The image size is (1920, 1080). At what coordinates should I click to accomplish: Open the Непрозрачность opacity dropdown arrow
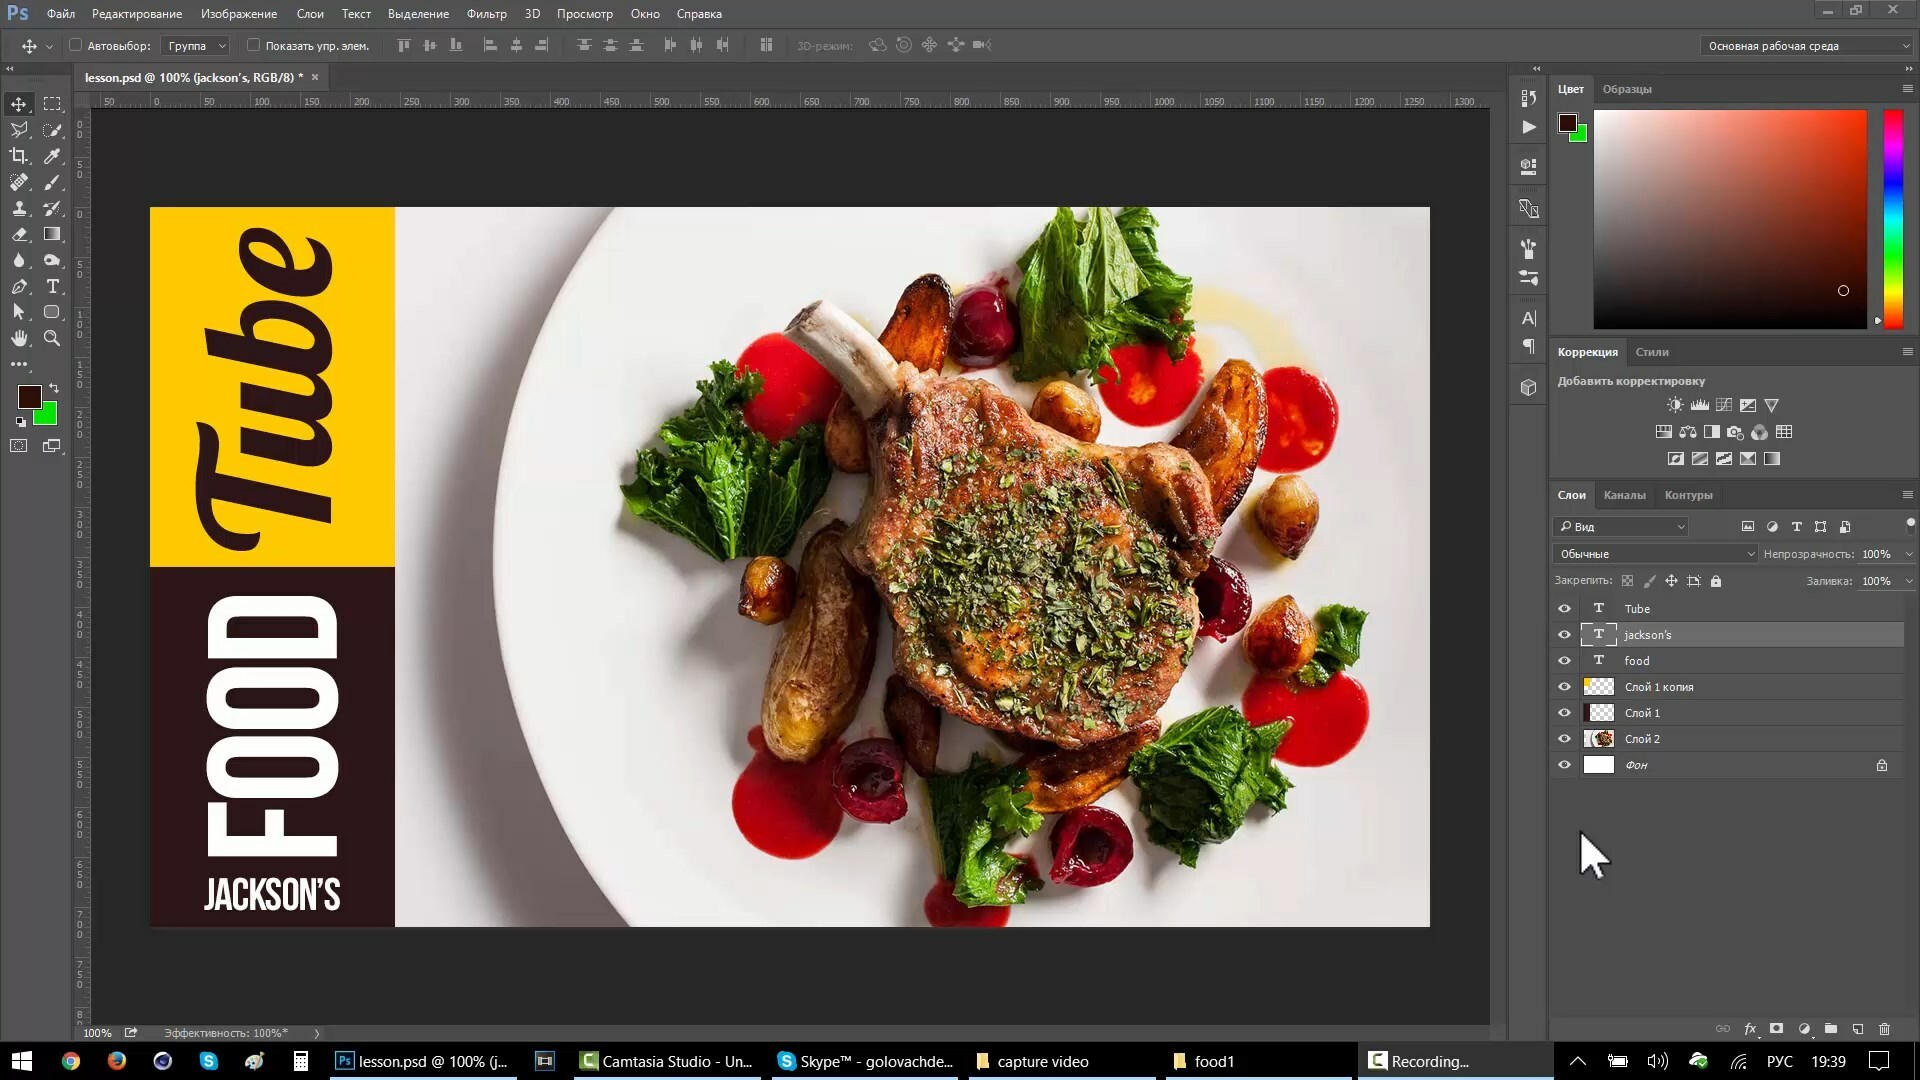point(1908,554)
